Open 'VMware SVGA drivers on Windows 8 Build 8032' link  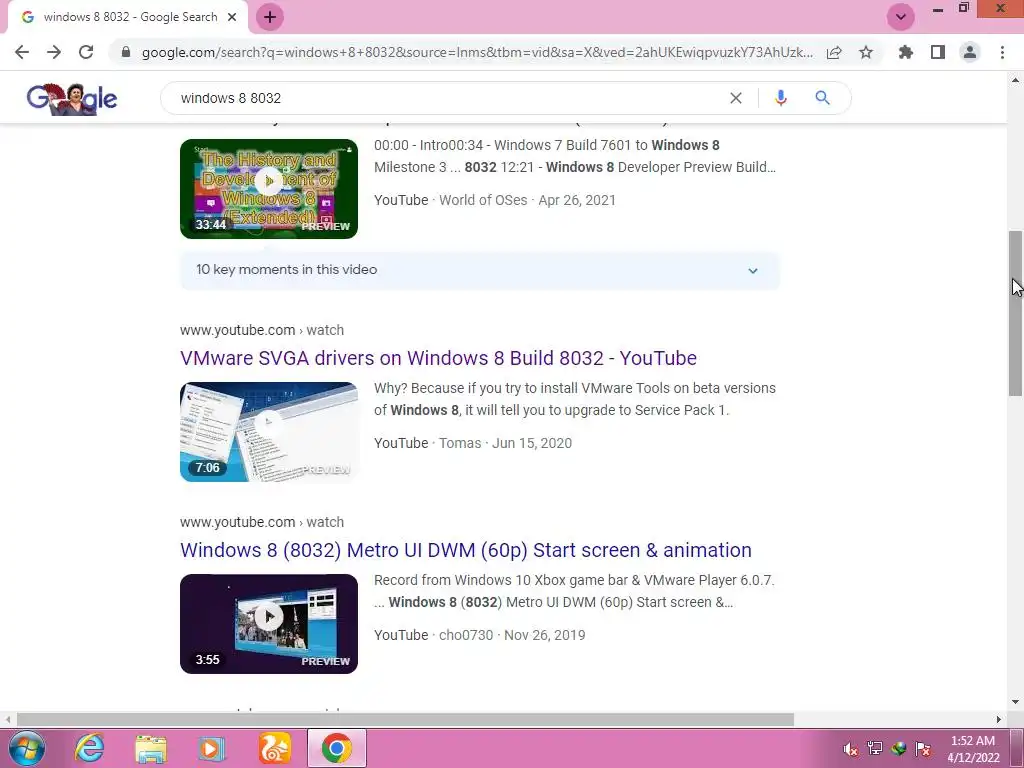click(x=438, y=358)
